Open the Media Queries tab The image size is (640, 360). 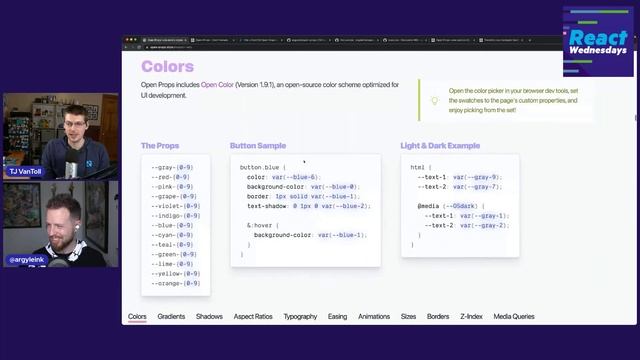tap(514, 316)
